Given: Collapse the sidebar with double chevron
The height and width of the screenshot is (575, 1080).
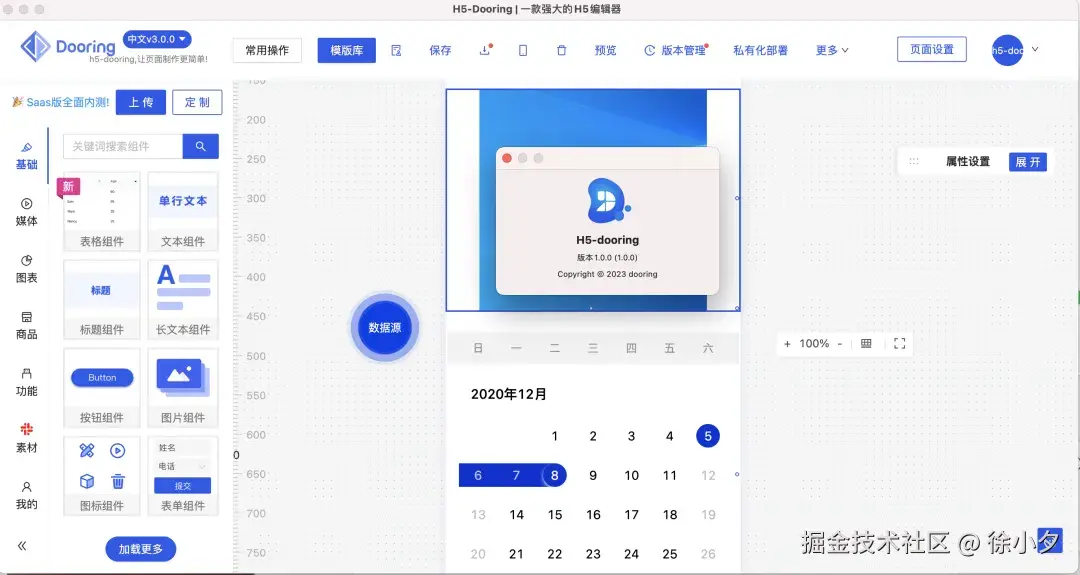Looking at the screenshot, I should tap(22, 546).
